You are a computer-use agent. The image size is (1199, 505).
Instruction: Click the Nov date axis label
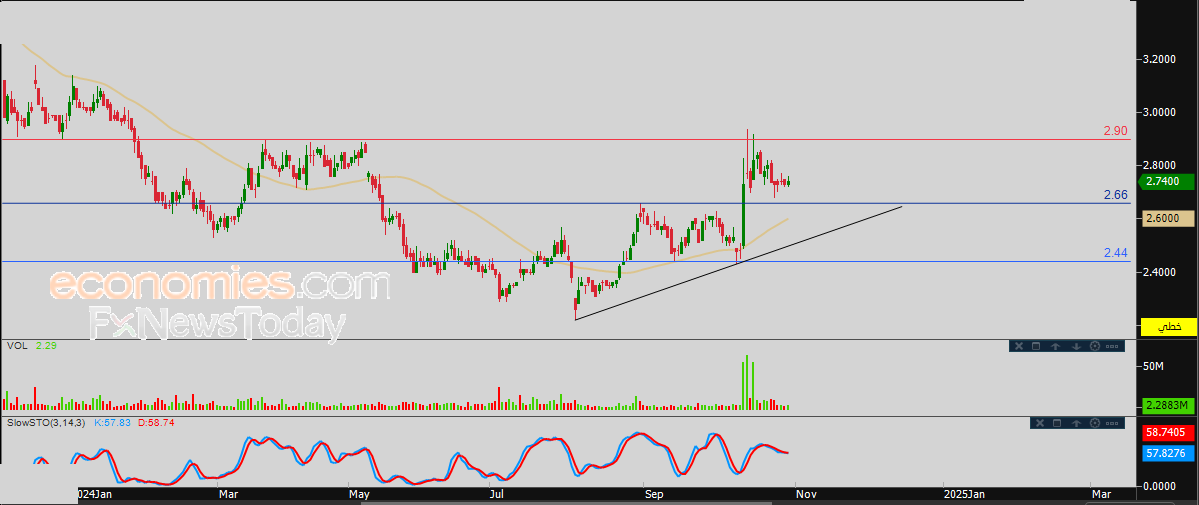pos(807,495)
